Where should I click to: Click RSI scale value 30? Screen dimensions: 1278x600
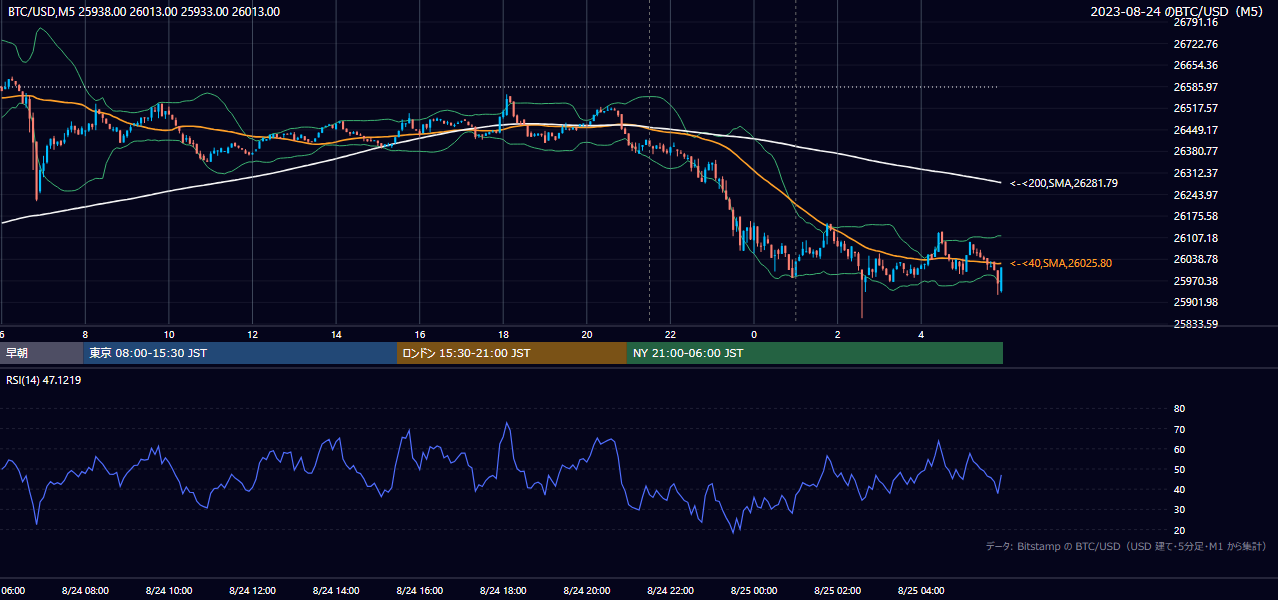pos(1179,509)
